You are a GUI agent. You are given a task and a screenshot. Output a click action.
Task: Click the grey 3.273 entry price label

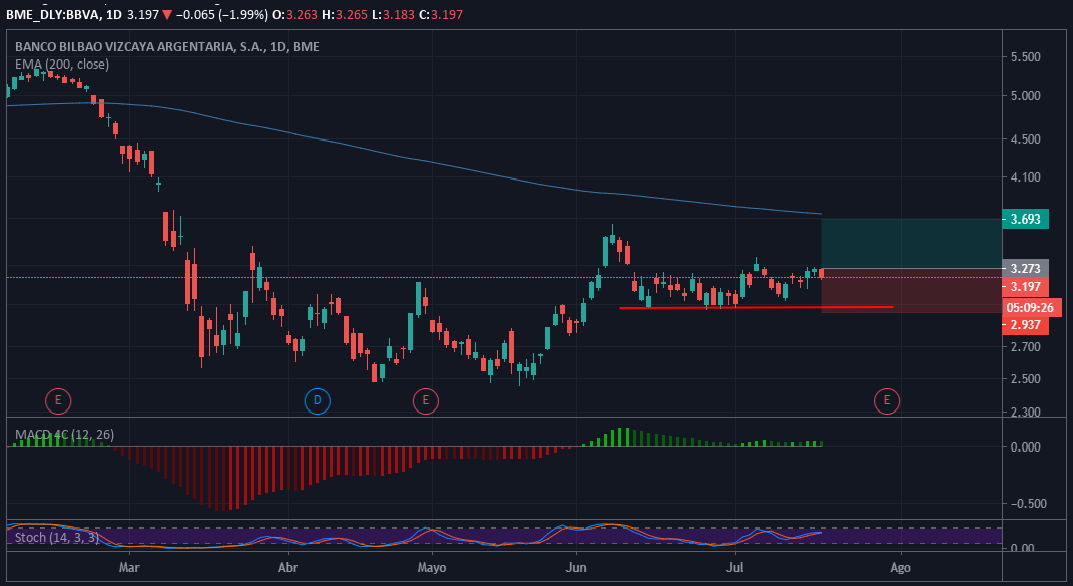click(1027, 269)
